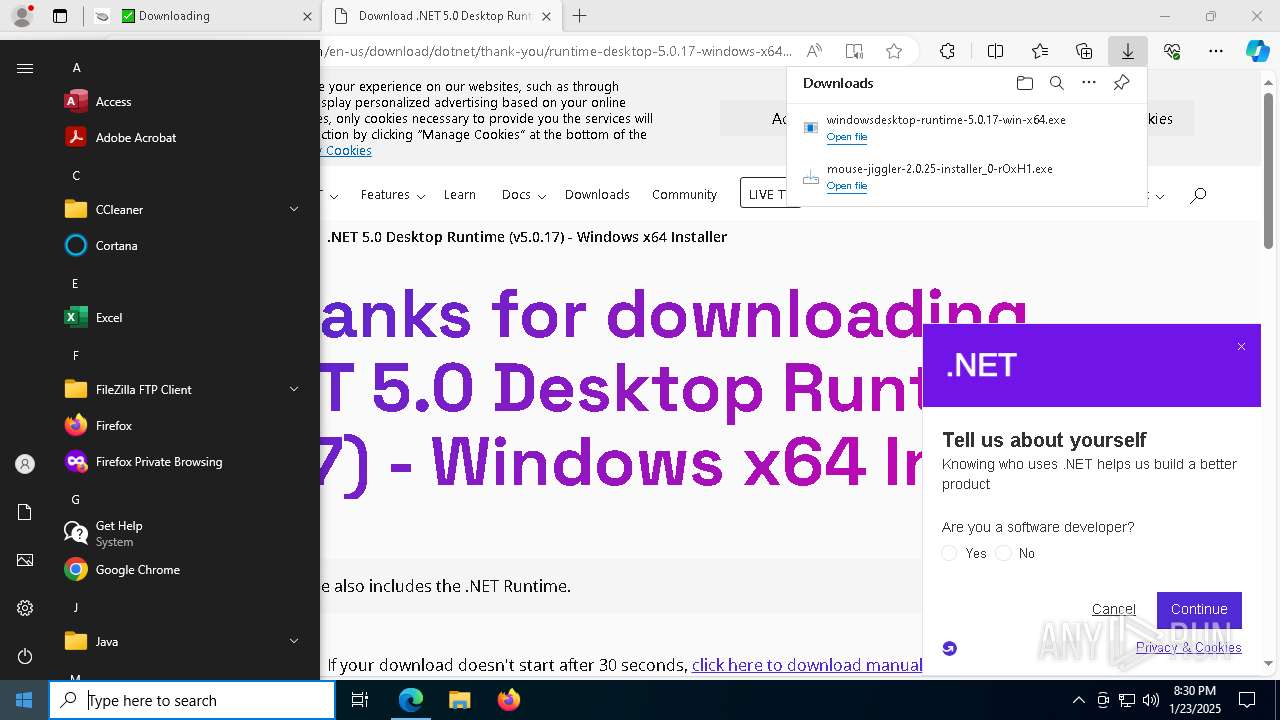
Task: Click the Type here to search box
Action: pos(192,700)
